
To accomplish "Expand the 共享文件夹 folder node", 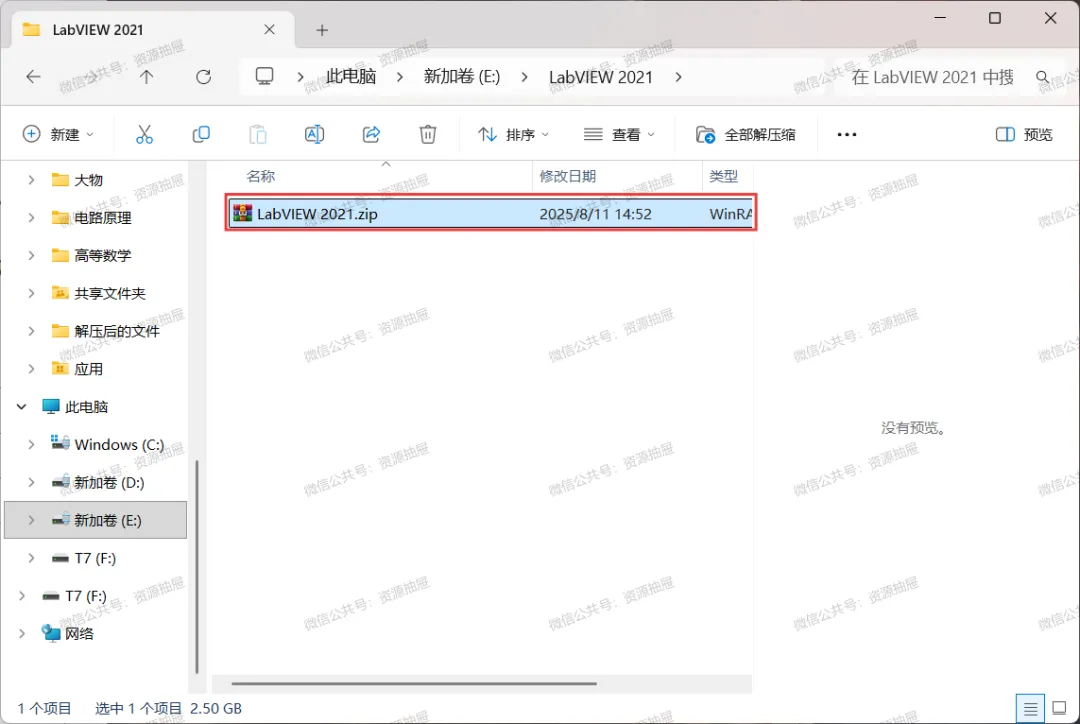I will click(x=31, y=293).
